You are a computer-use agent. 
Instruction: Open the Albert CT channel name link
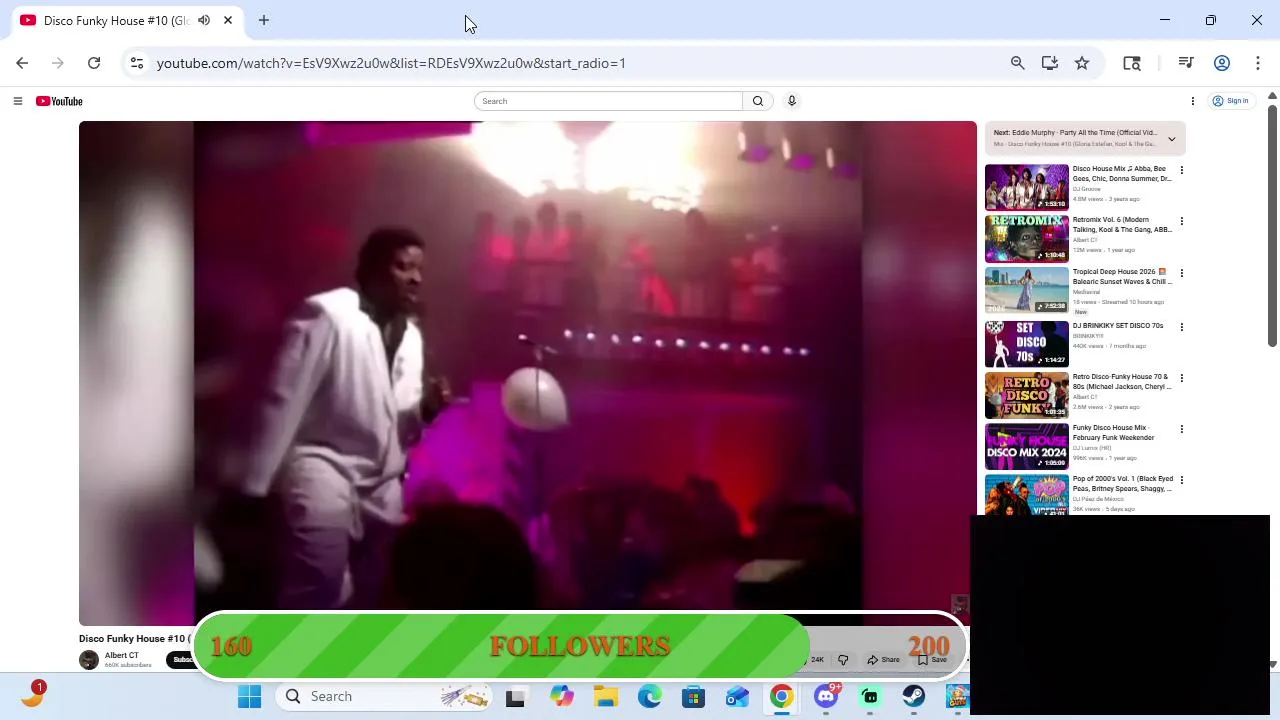tap(122, 656)
